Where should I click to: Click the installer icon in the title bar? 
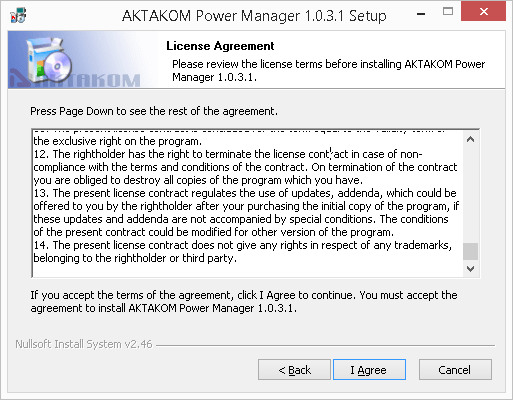(18, 15)
